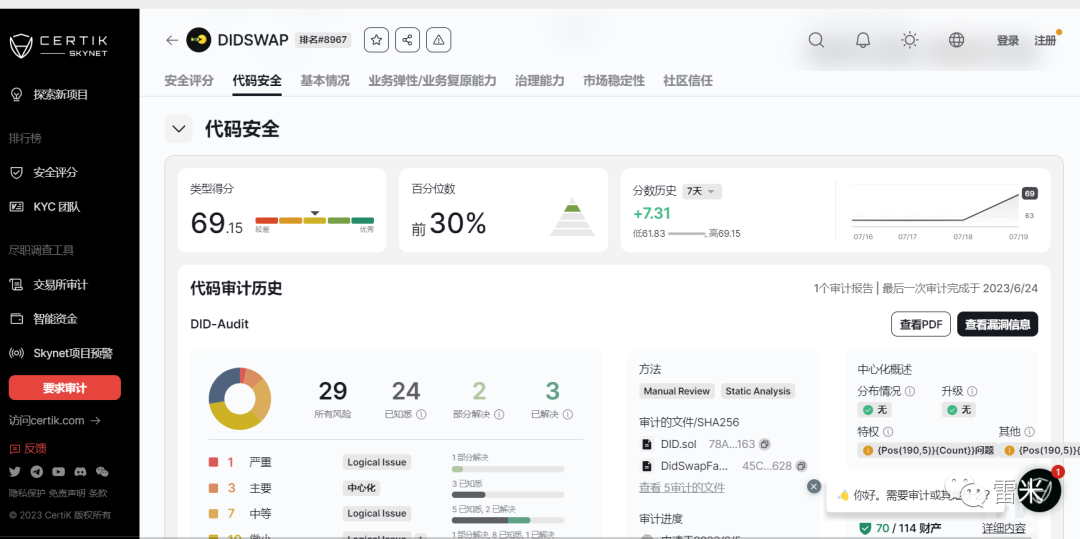Switch to the 基本情况 tab

pyautogui.click(x=325, y=81)
